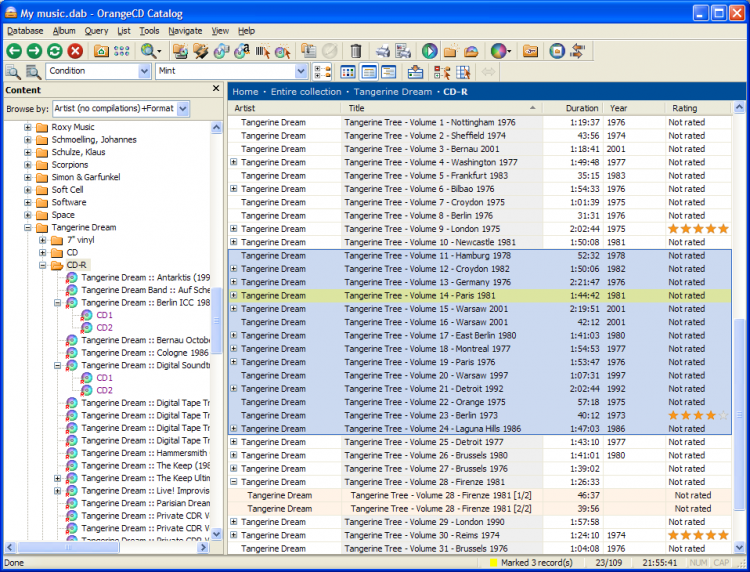Collapse the CD-R folder node
This screenshot has width=750, height=572.
point(43,265)
